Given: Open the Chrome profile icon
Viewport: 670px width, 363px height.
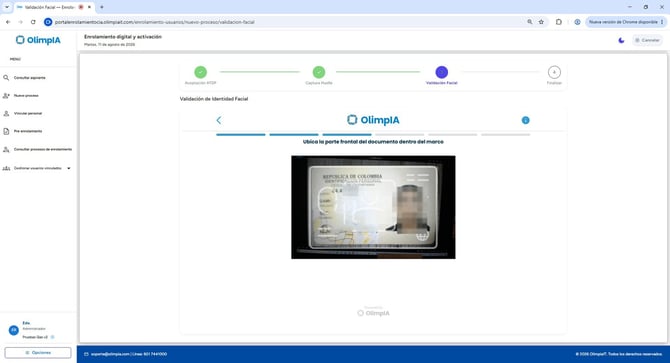Looking at the screenshot, I should [x=577, y=22].
